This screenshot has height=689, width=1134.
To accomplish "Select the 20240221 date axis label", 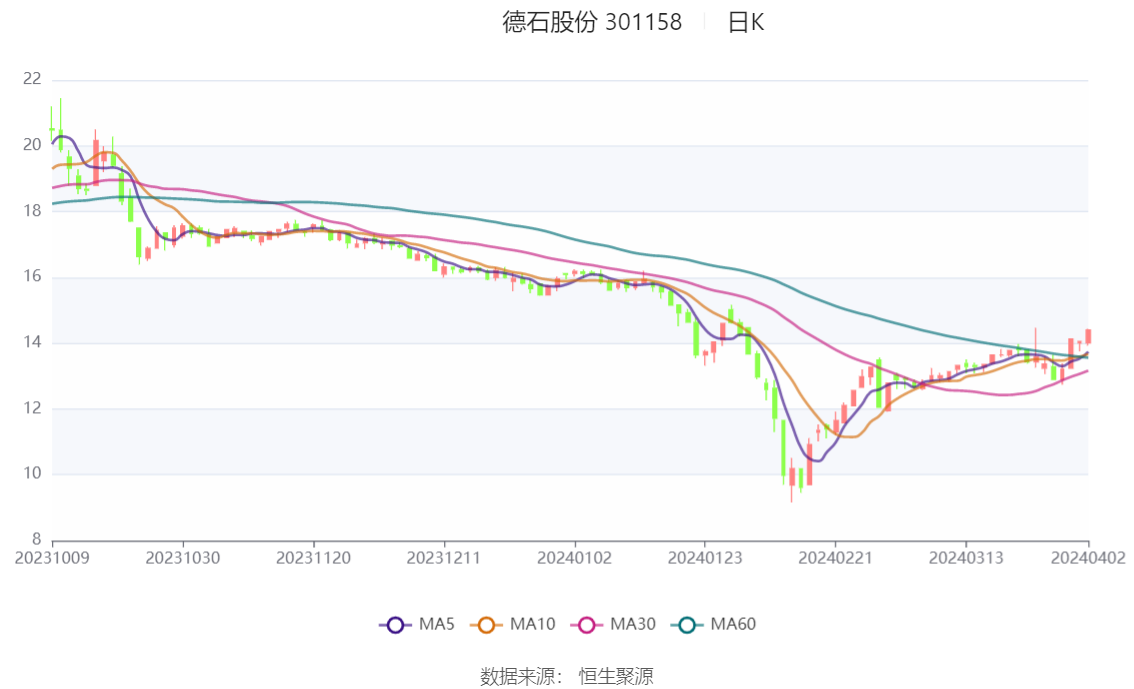I will pyautogui.click(x=835, y=558).
